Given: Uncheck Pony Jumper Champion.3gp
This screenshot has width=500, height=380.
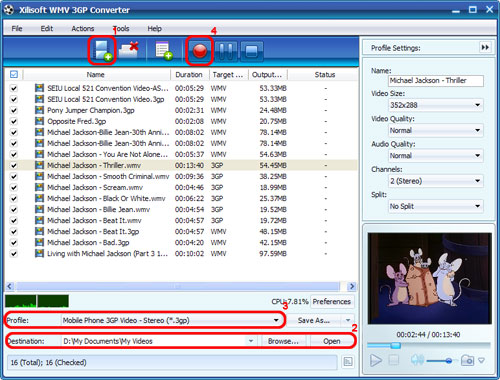Looking at the screenshot, I should 14,110.
